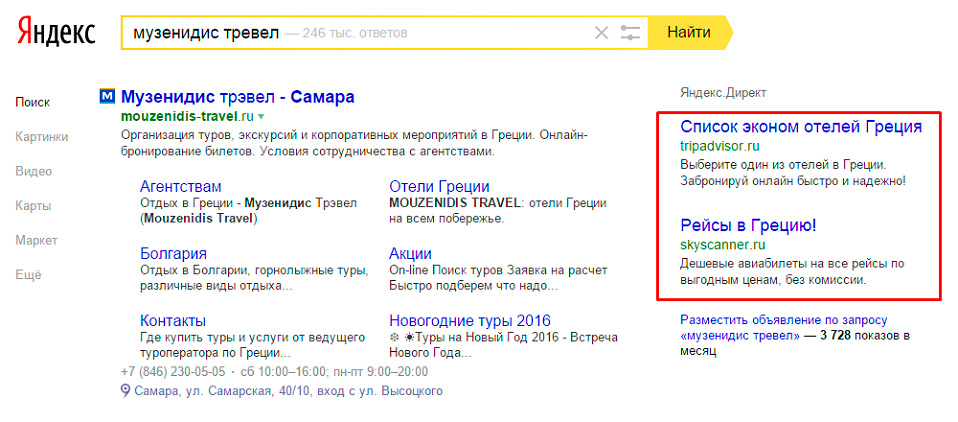
Task: Click the Список эконом отелей Греция ad
Action: 801,126
